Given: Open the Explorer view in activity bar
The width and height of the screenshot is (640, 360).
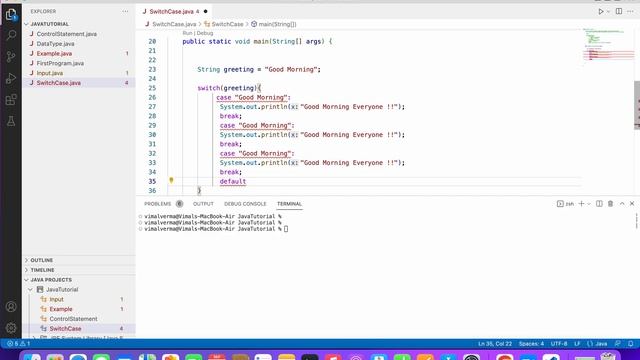Looking at the screenshot, I should click(11, 14).
